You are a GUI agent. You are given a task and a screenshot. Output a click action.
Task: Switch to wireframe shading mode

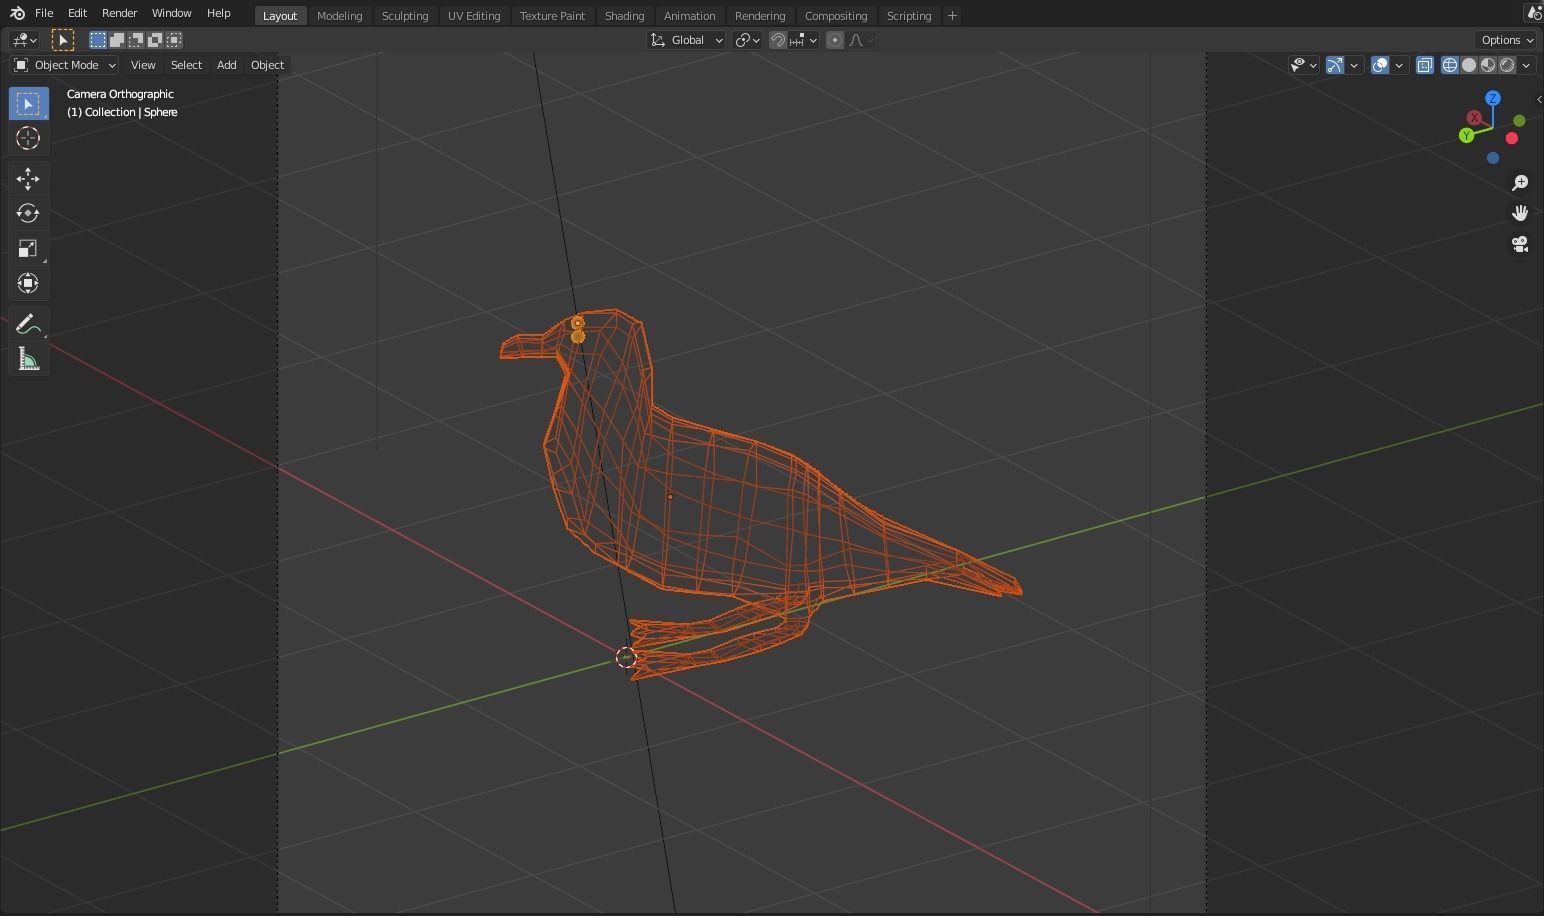point(1449,65)
